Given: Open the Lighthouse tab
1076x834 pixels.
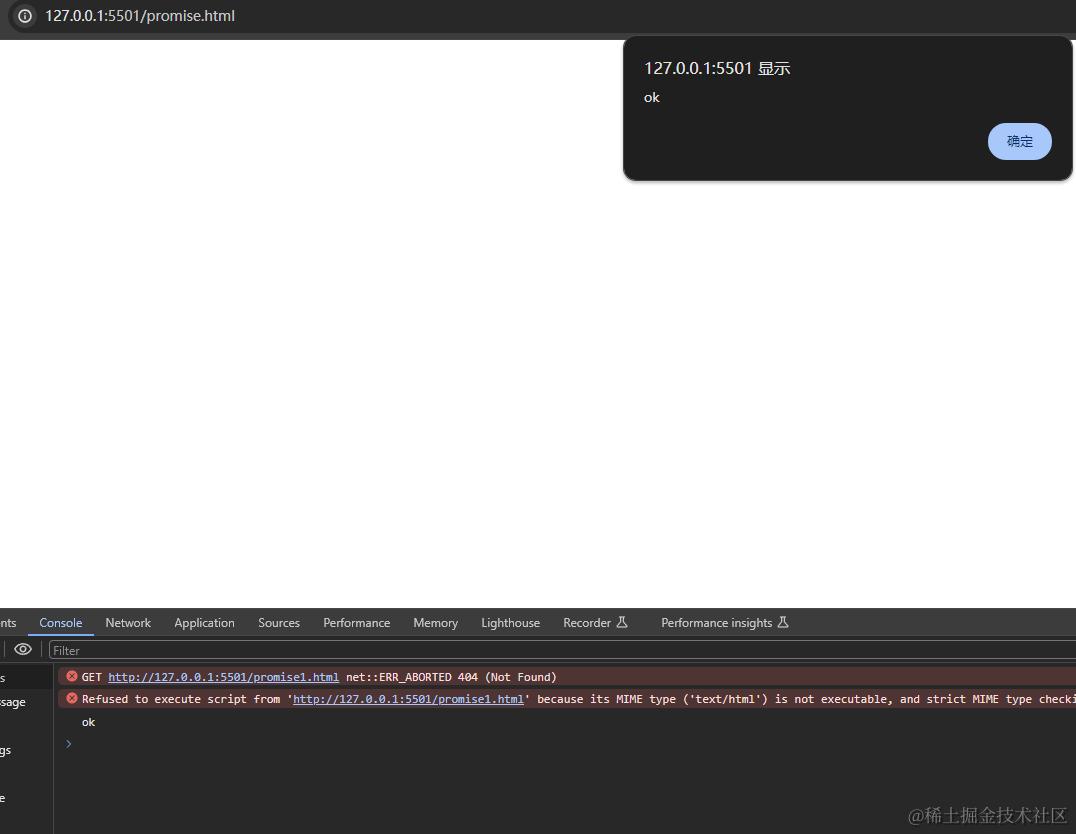Looking at the screenshot, I should 510,623.
